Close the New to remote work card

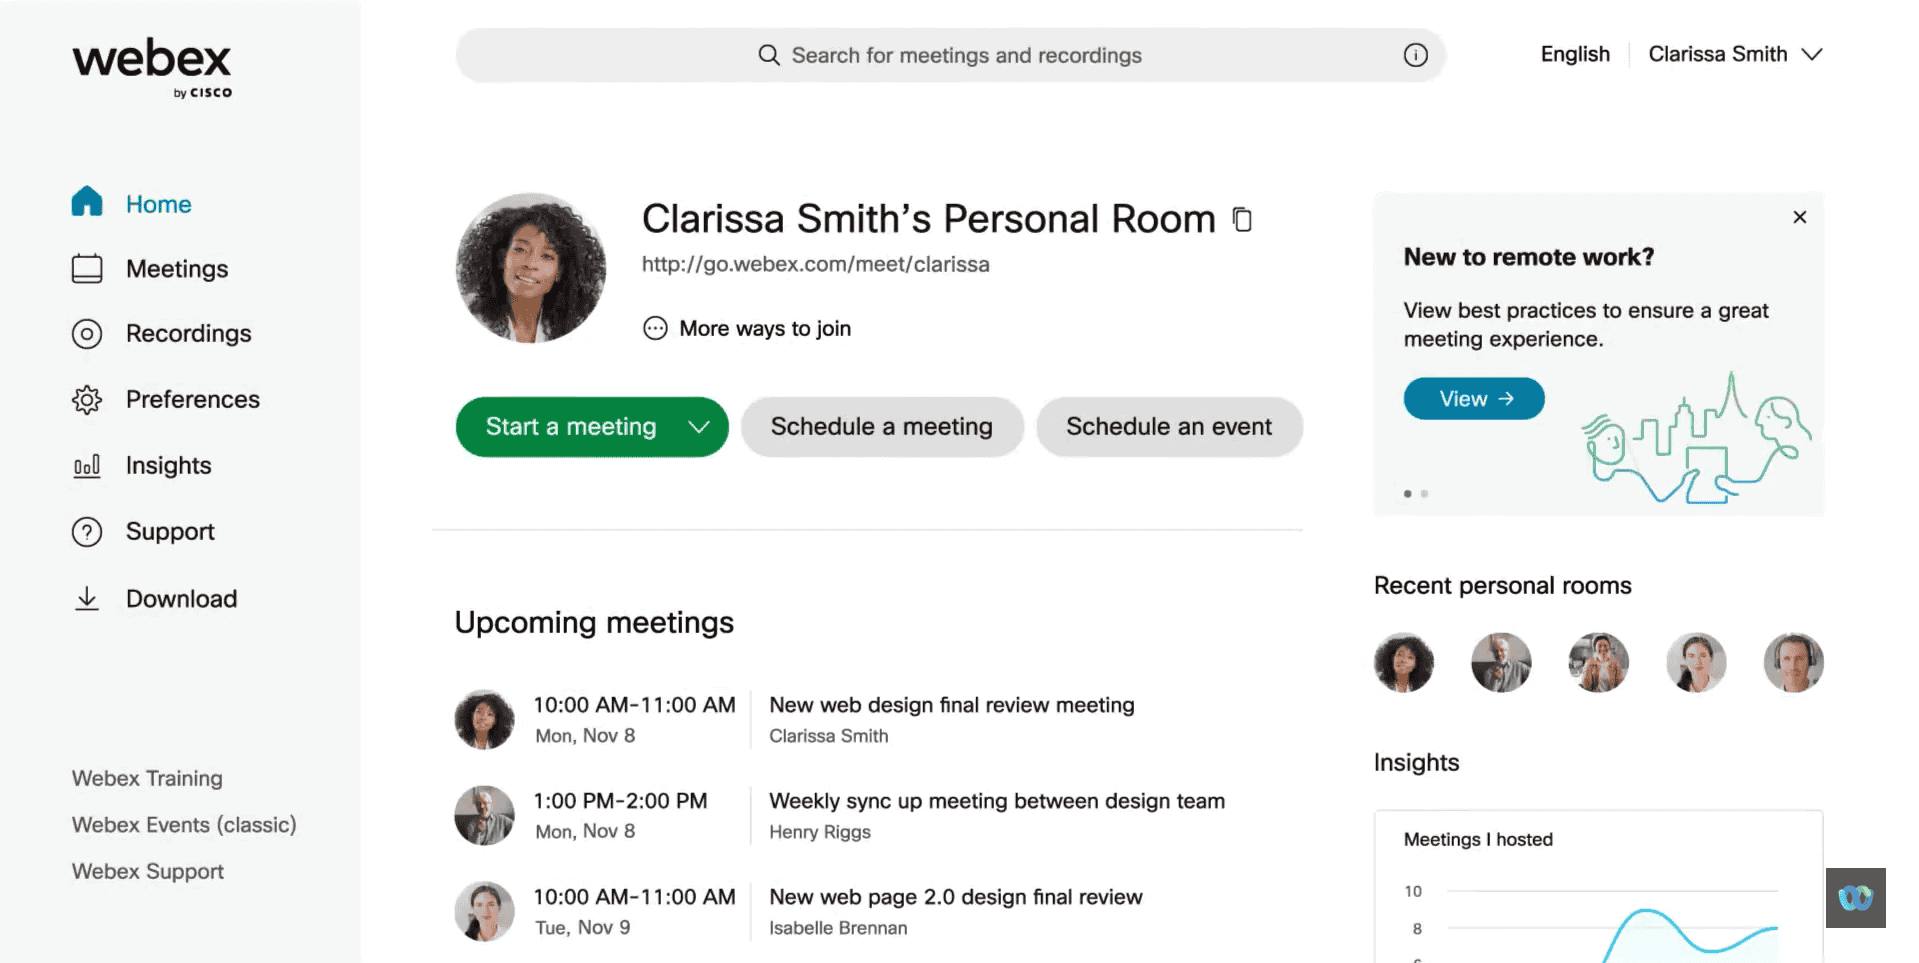(x=1799, y=217)
